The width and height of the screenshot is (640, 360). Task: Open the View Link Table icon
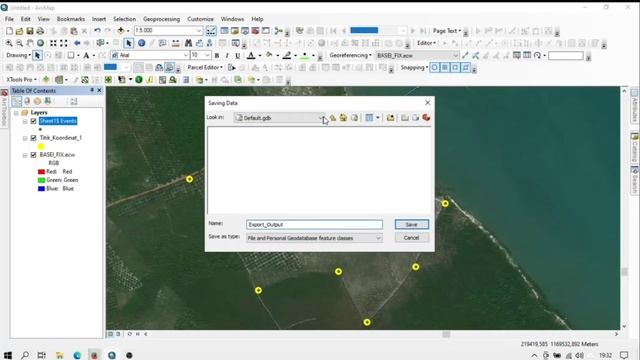pyautogui.click(x=527, y=56)
